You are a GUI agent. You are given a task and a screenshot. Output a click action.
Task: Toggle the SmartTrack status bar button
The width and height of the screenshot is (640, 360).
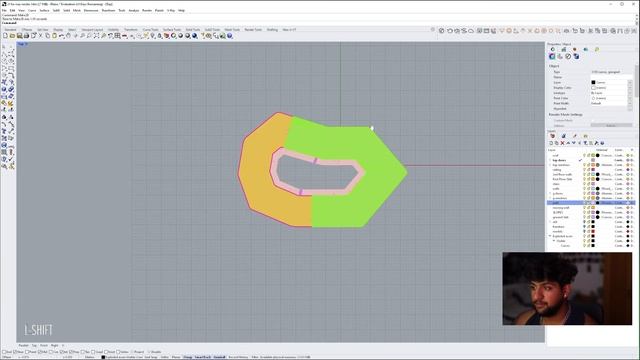(202, 357)
